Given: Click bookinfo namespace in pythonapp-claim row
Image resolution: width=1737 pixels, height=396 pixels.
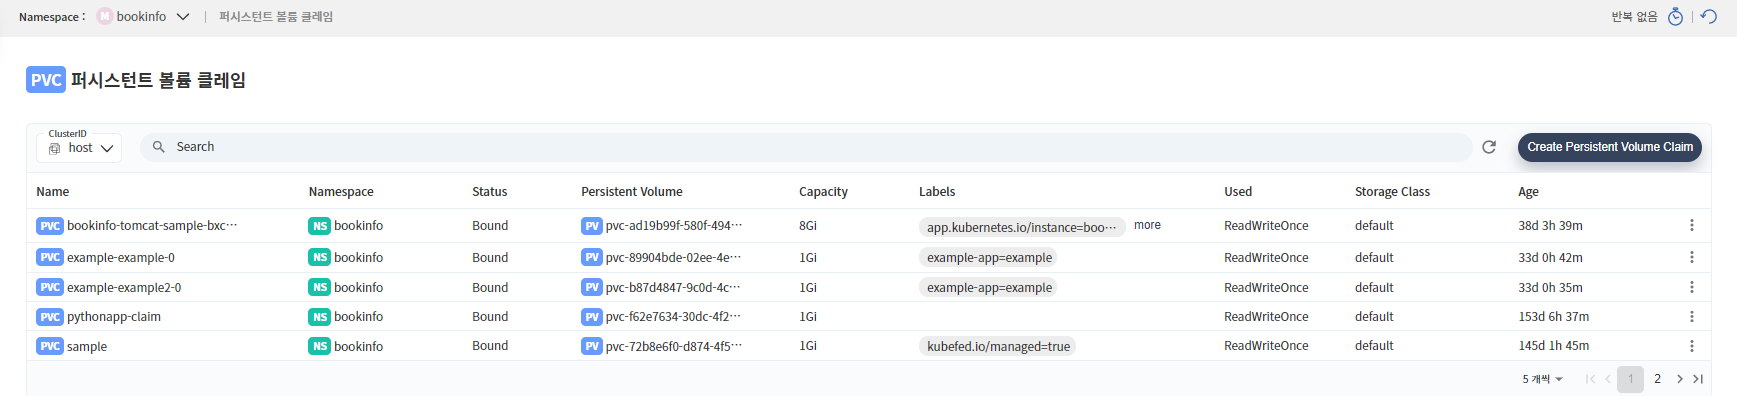Looking at the screenshot, I should tap(358, 317).
